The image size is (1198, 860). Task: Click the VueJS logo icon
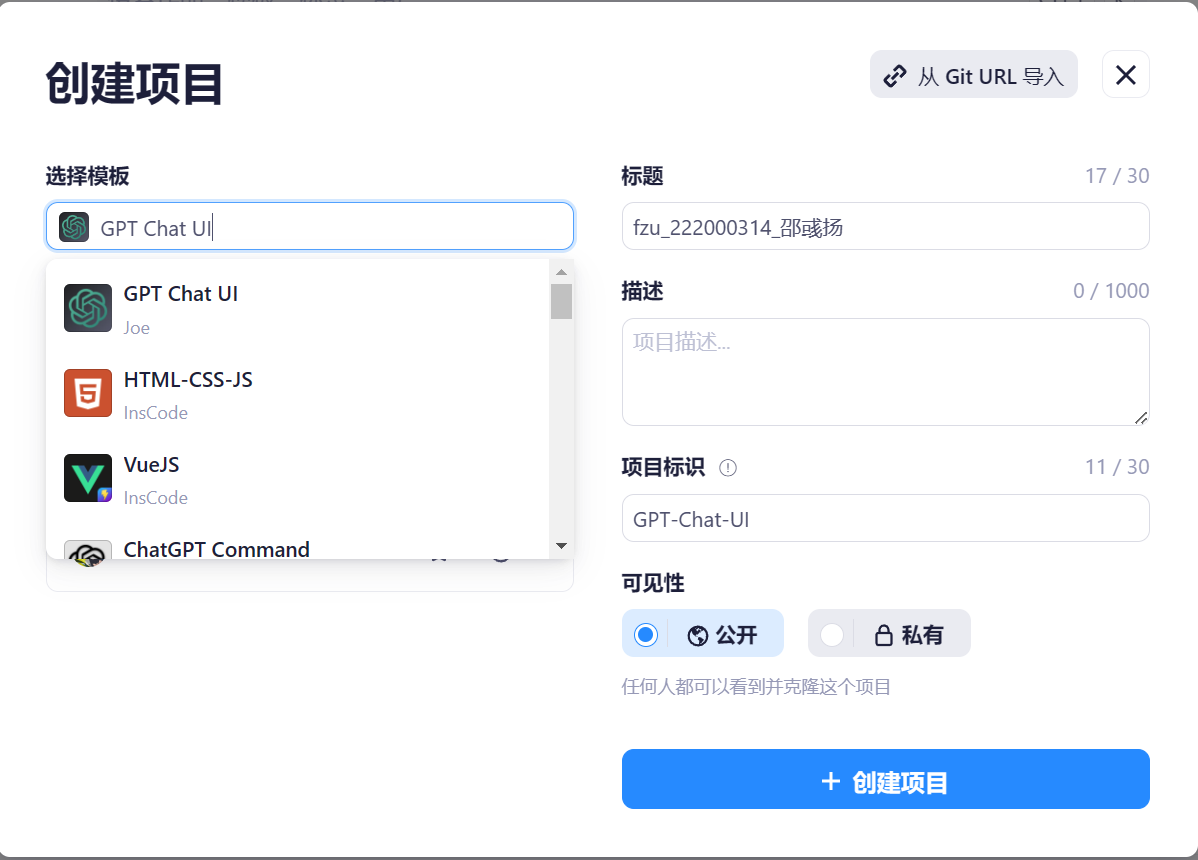88,478
